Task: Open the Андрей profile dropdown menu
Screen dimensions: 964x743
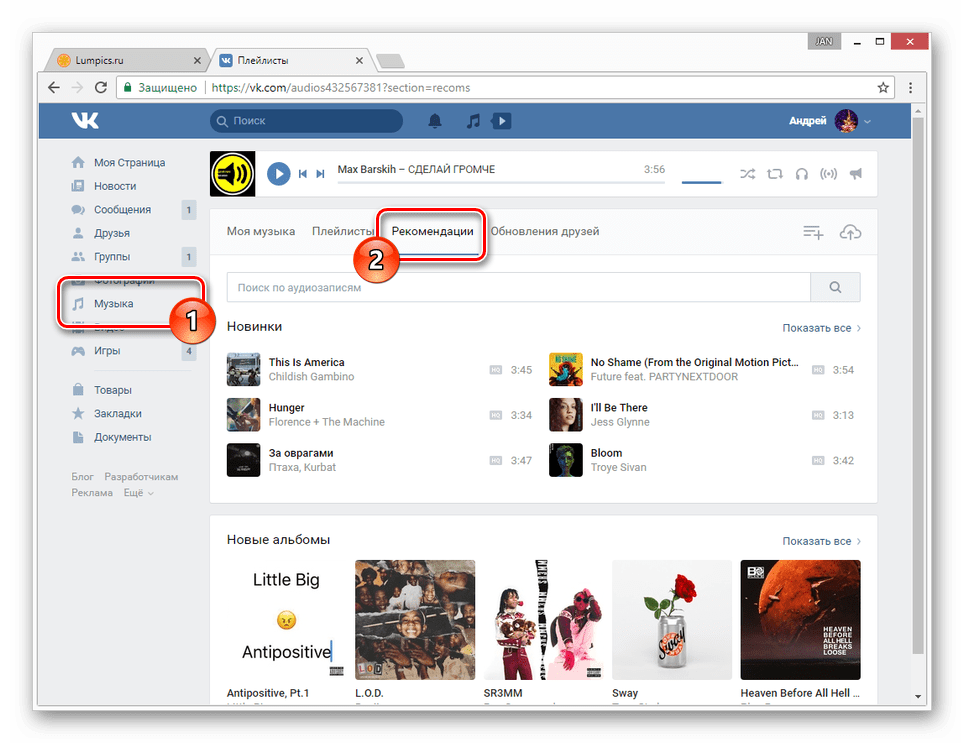Action: [830, 121]
